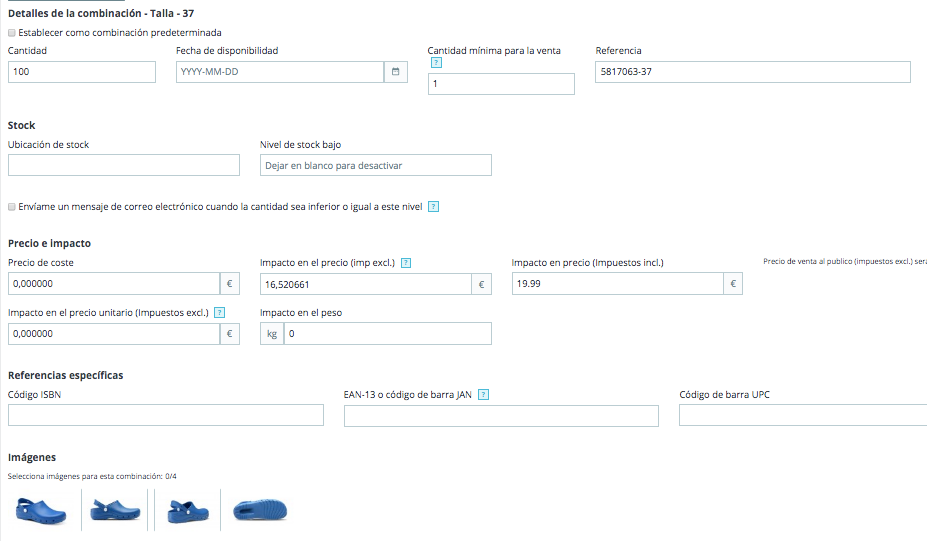Open the availability date calendar picker

click(396, 72)
